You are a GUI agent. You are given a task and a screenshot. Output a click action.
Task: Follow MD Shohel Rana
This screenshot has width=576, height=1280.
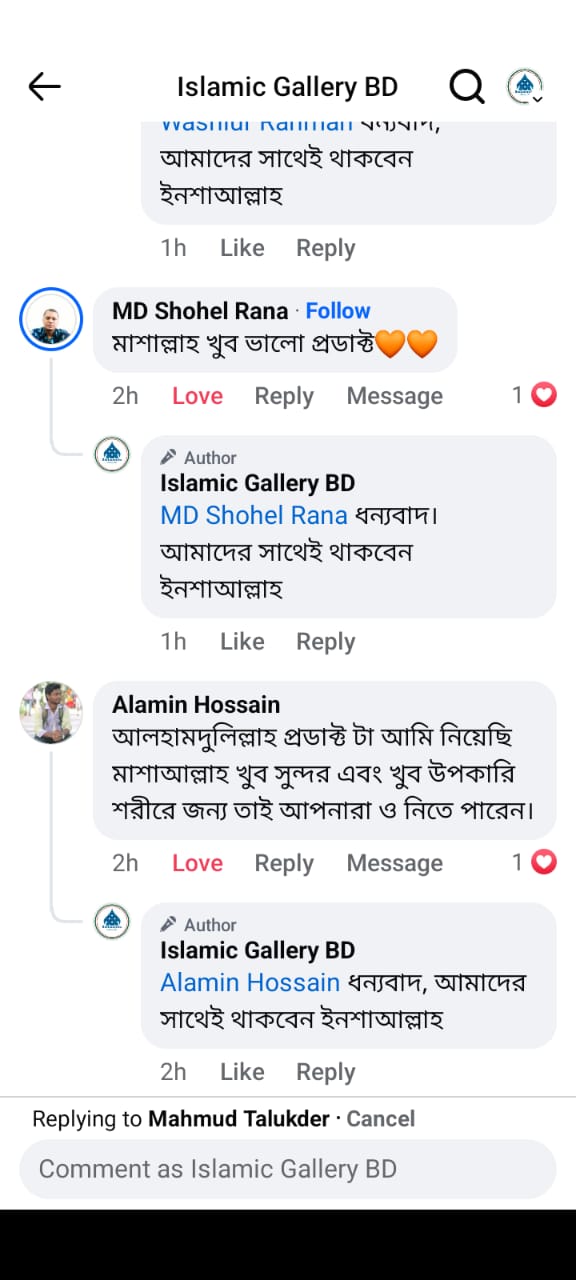(338, 311)
